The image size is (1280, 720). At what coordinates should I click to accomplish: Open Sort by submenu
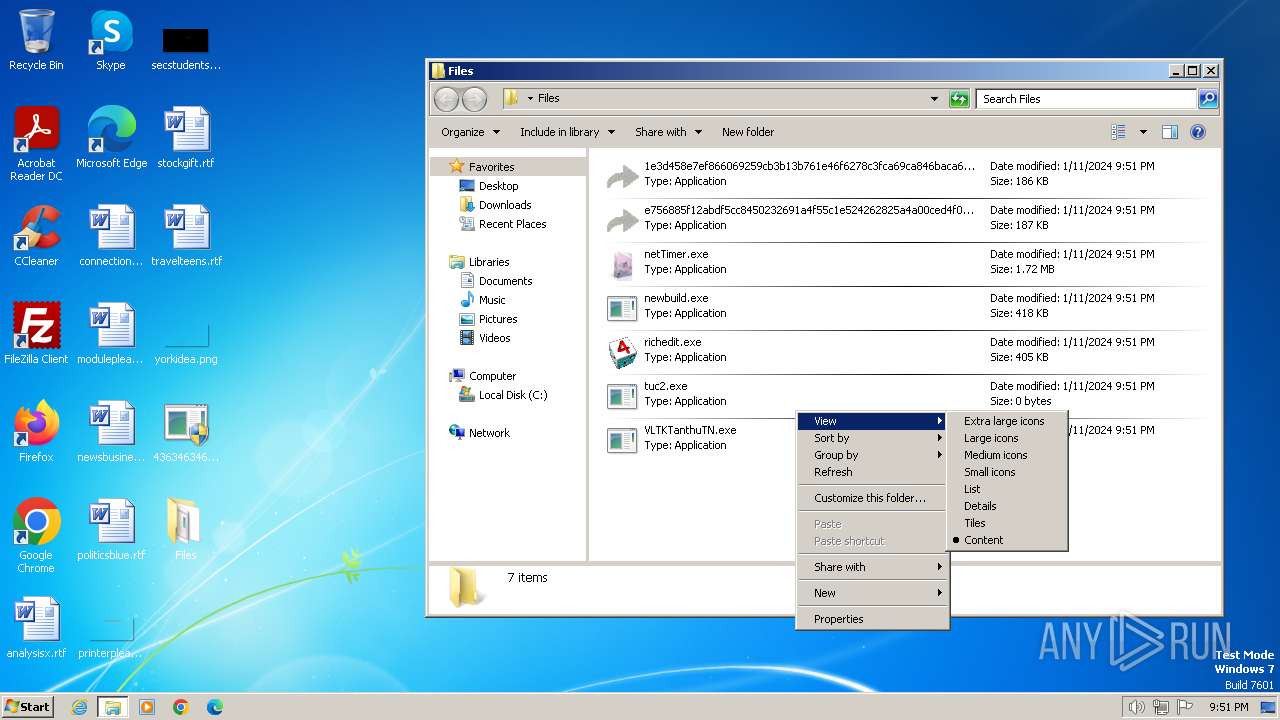pyautogui.click(x=872, y=438)
